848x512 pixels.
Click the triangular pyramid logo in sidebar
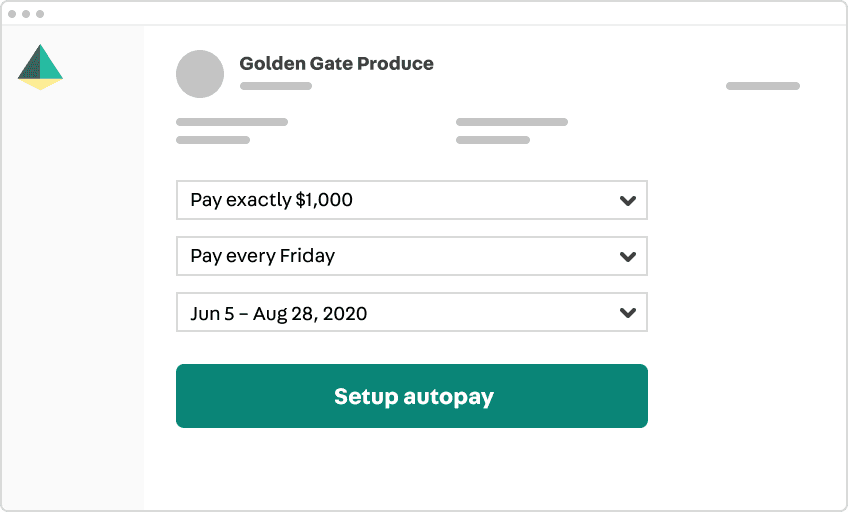coord(40,67)
